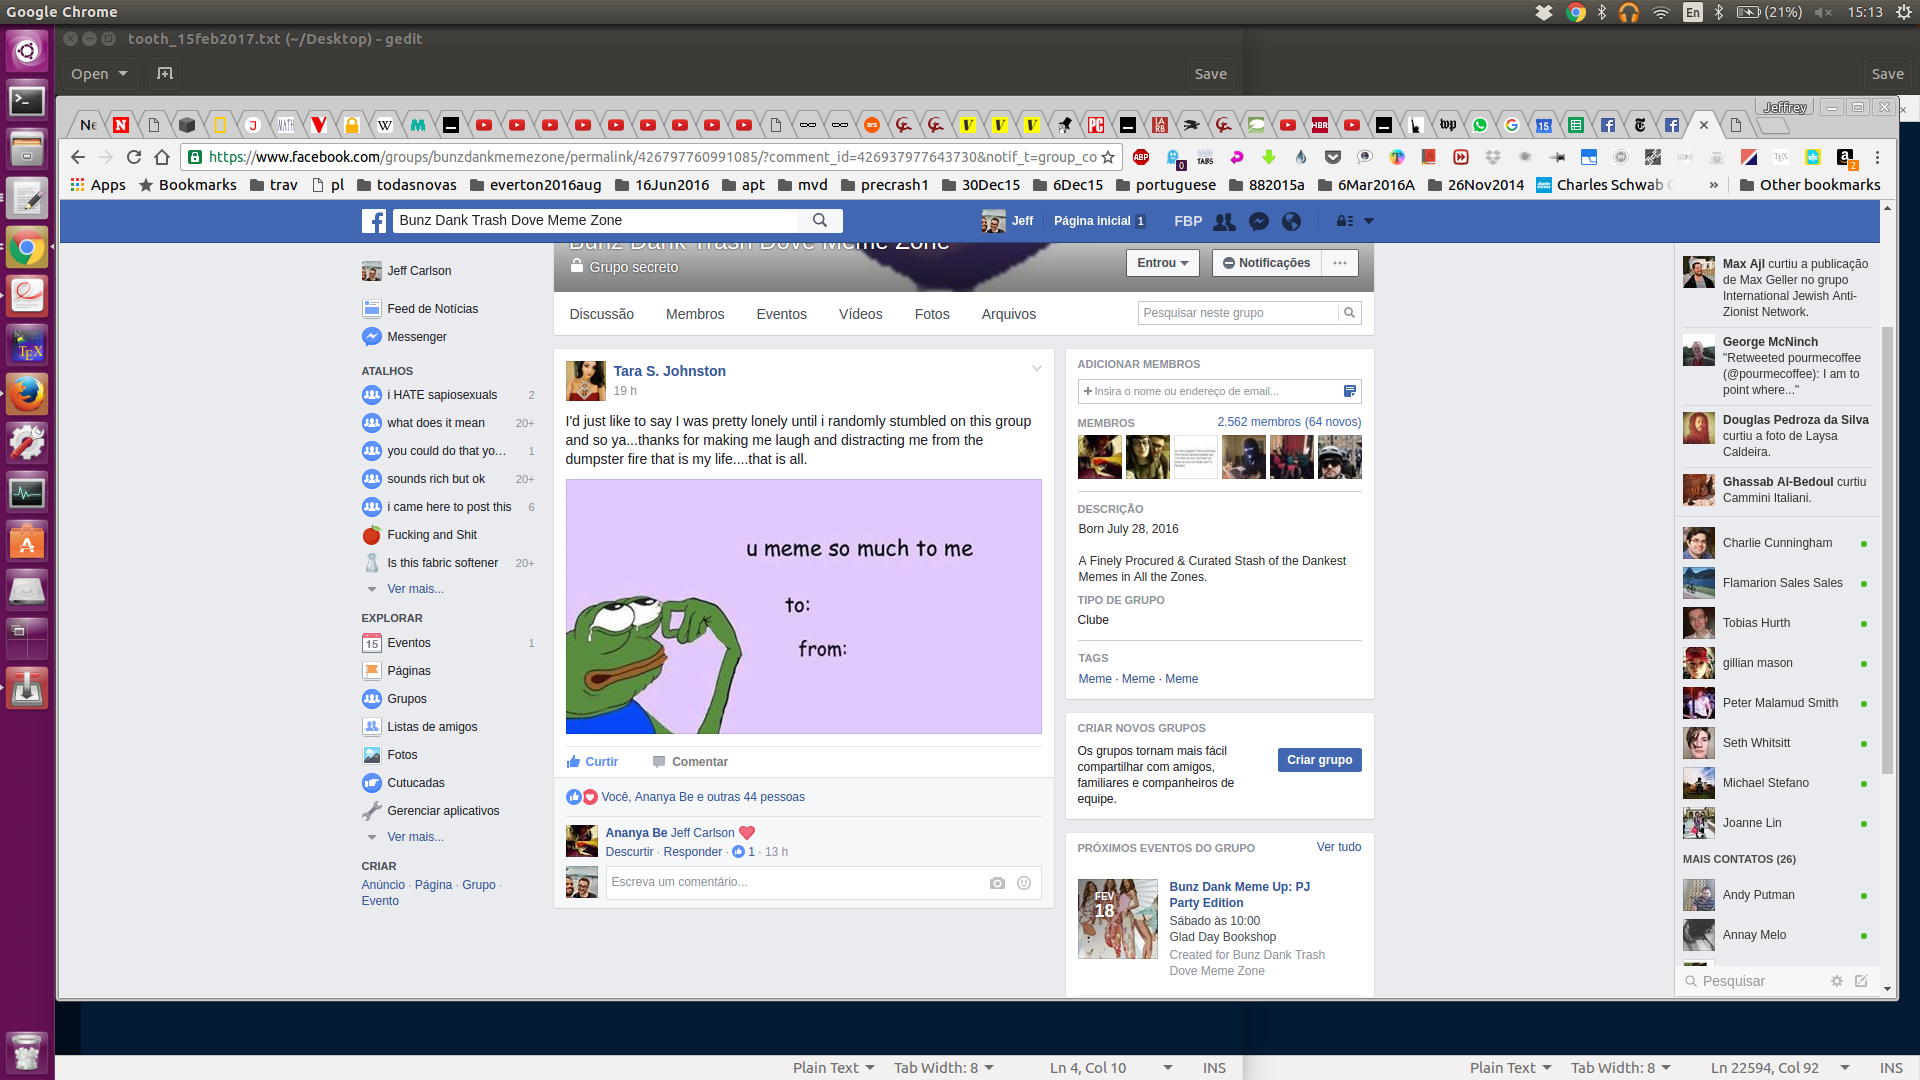Click the 2.562 membros link
The height and width of the screenshot is (1080, 1920).
point(1259,422)
